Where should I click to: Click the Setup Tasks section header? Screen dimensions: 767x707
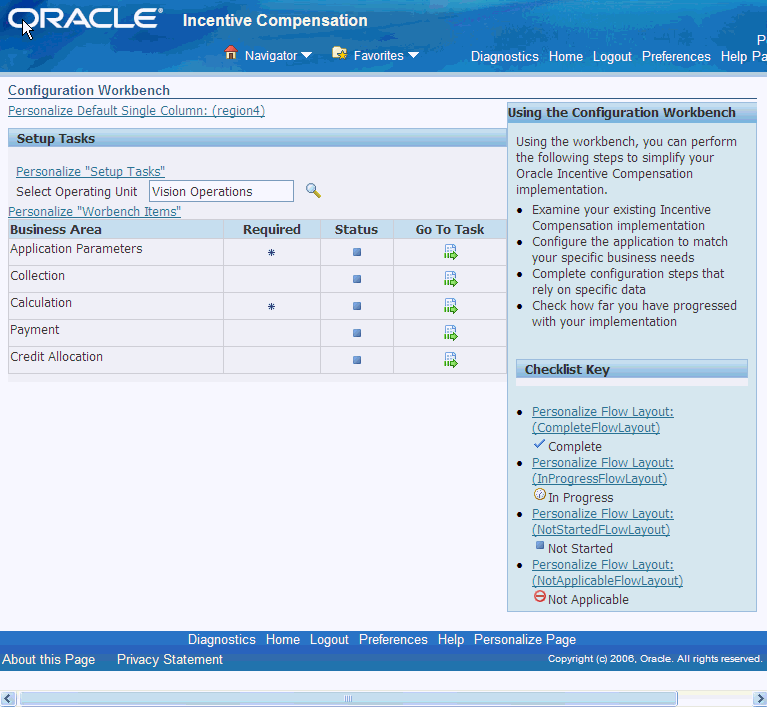257,138
